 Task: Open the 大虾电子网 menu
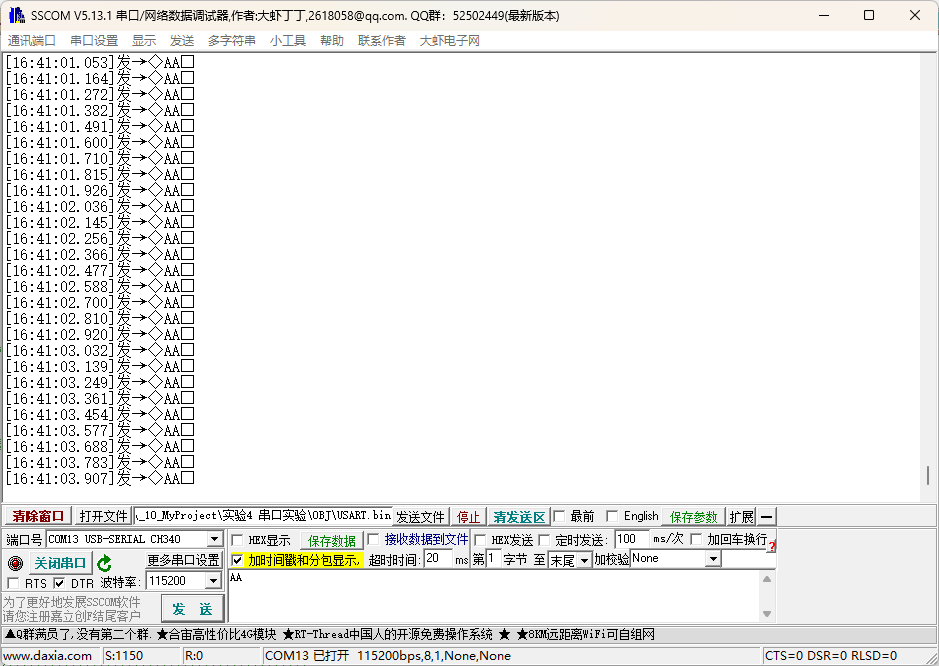450,41
